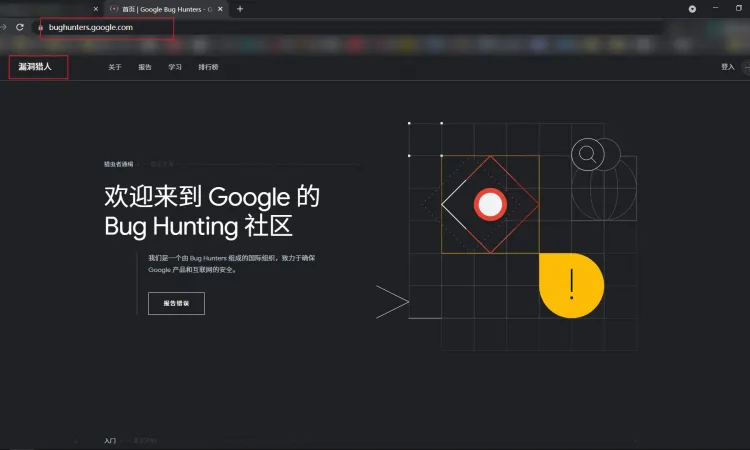750x450 pixels.
Task: Click the outlined button below the intro paragraph
Action: (176, 303)
